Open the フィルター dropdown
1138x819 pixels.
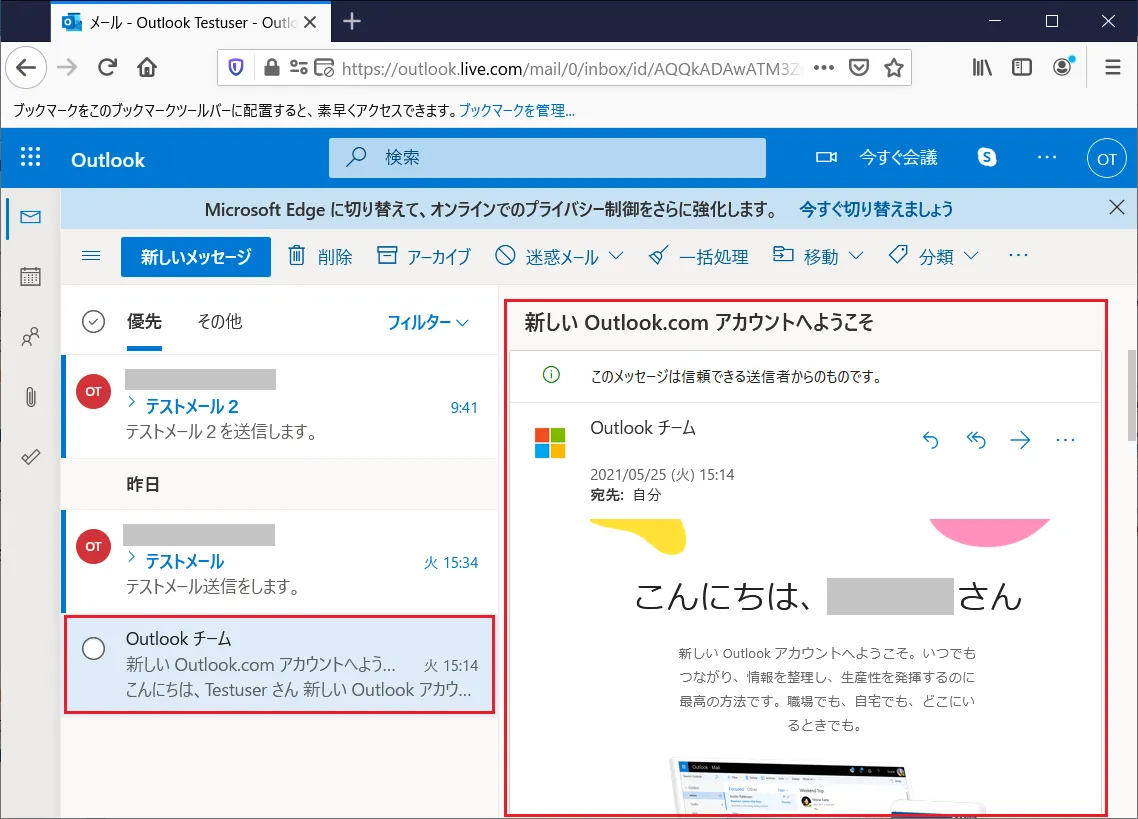[x=427, y=322]
